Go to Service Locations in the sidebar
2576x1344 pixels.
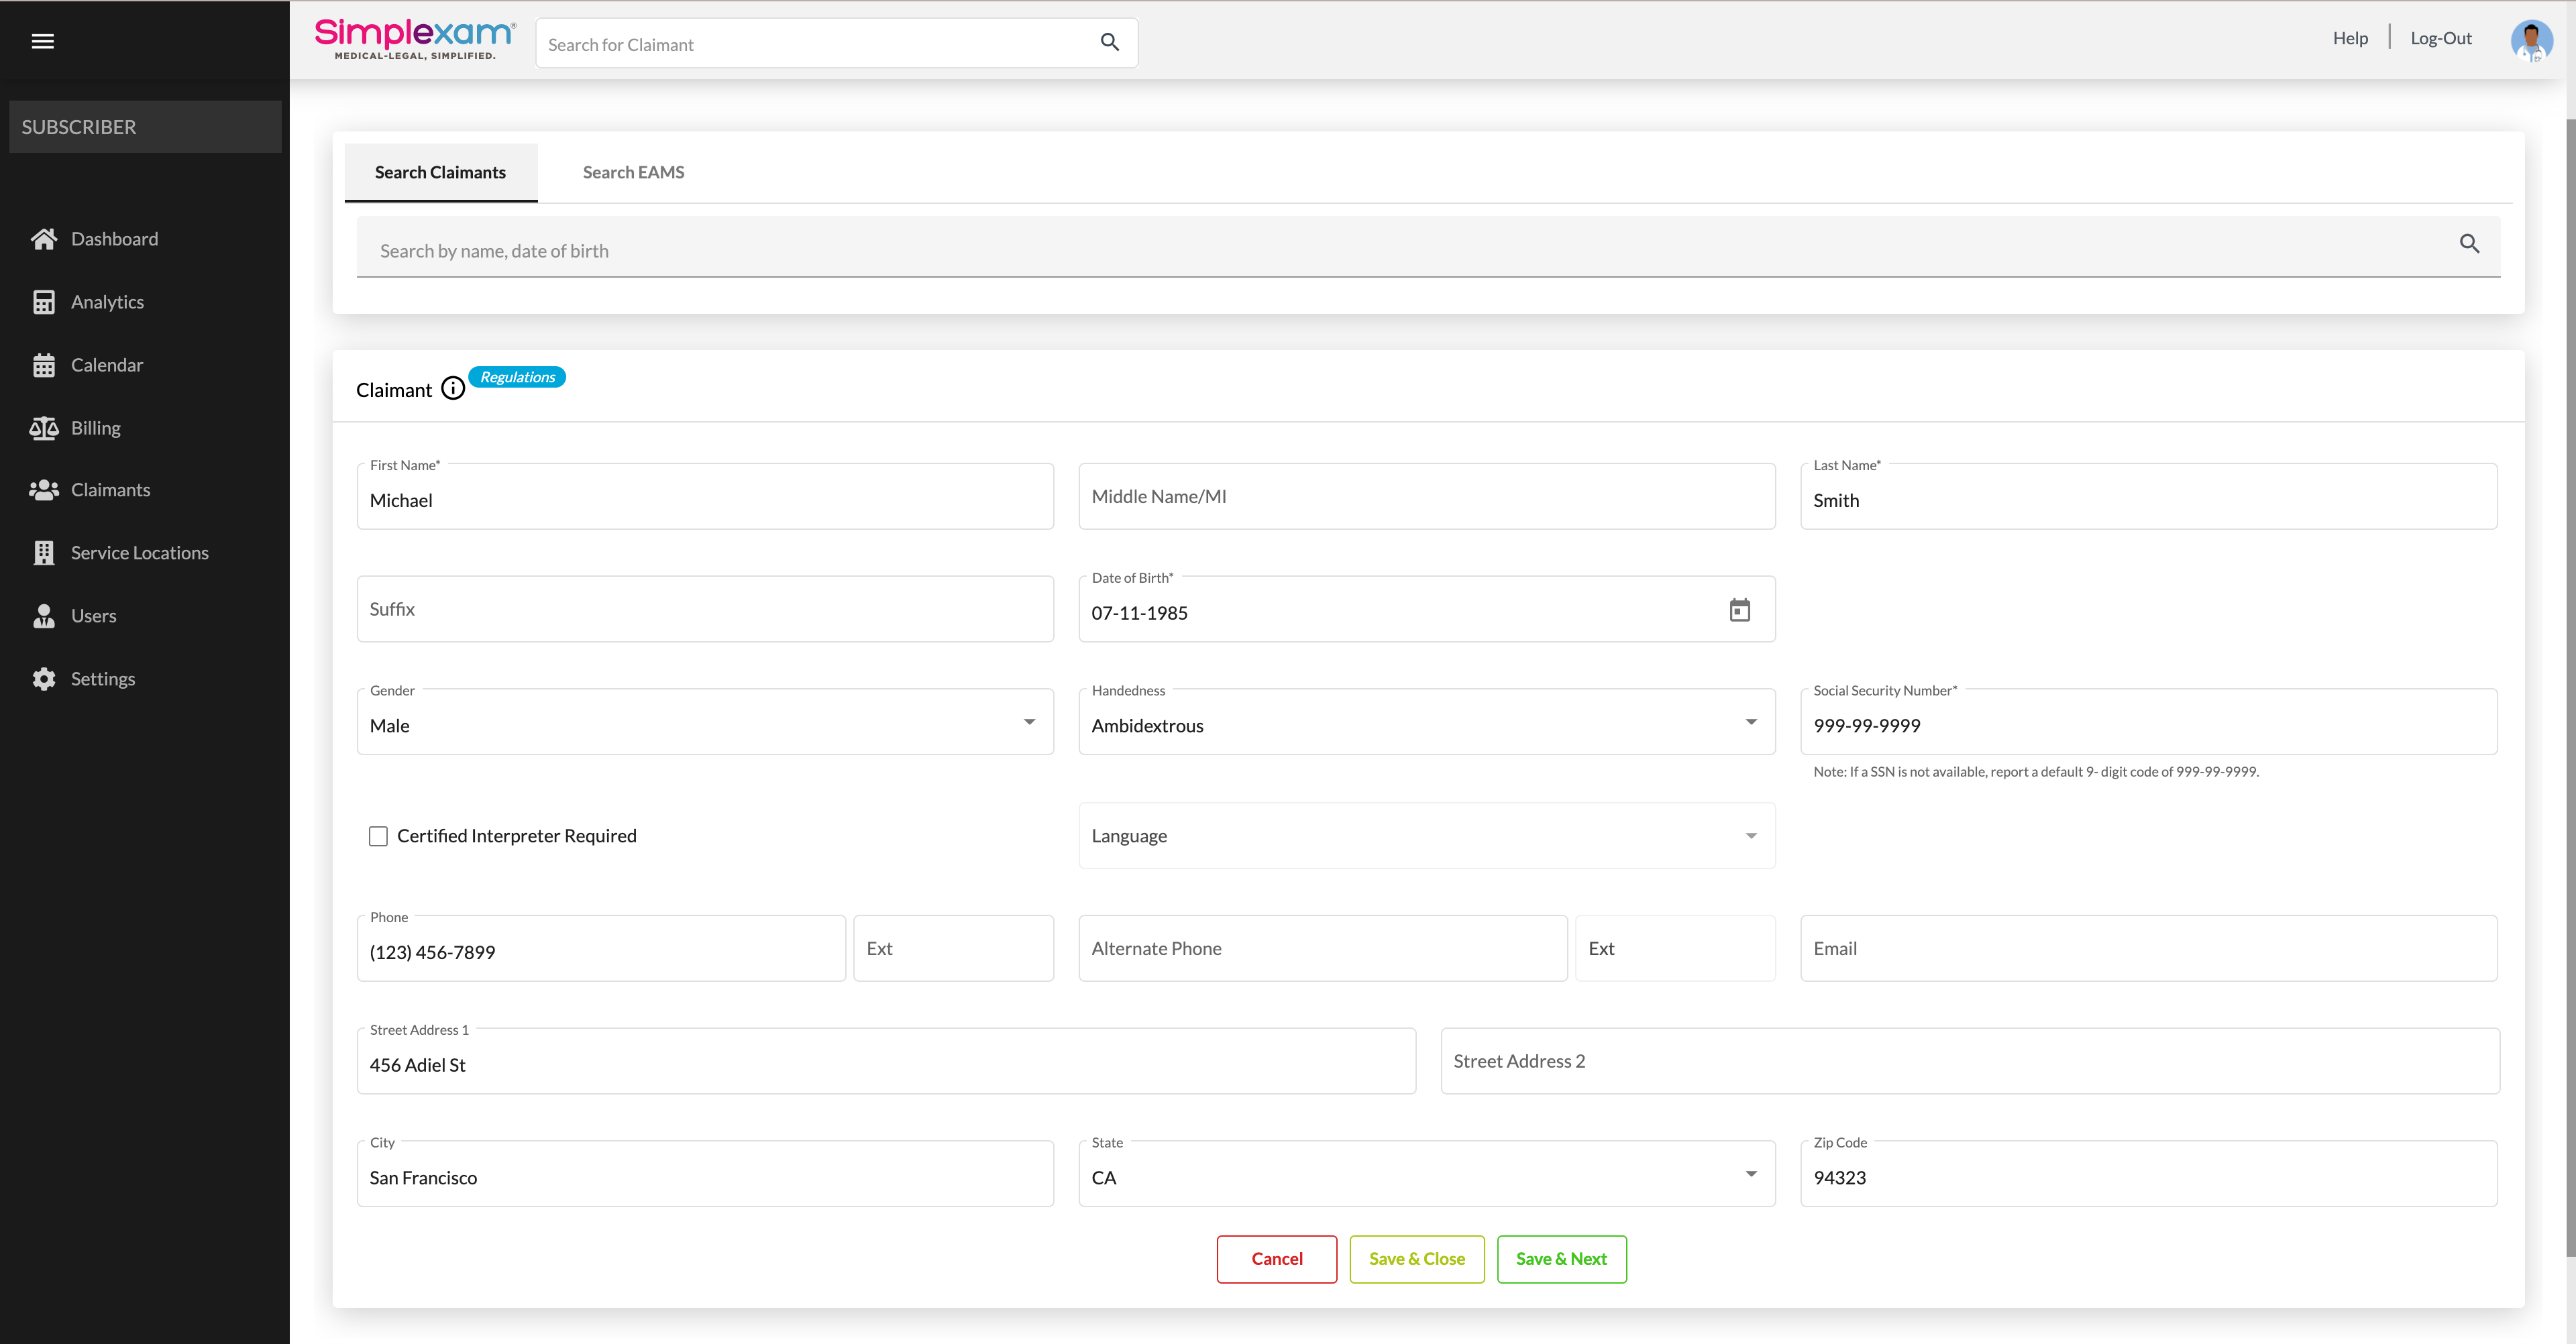tap(139, 553)
